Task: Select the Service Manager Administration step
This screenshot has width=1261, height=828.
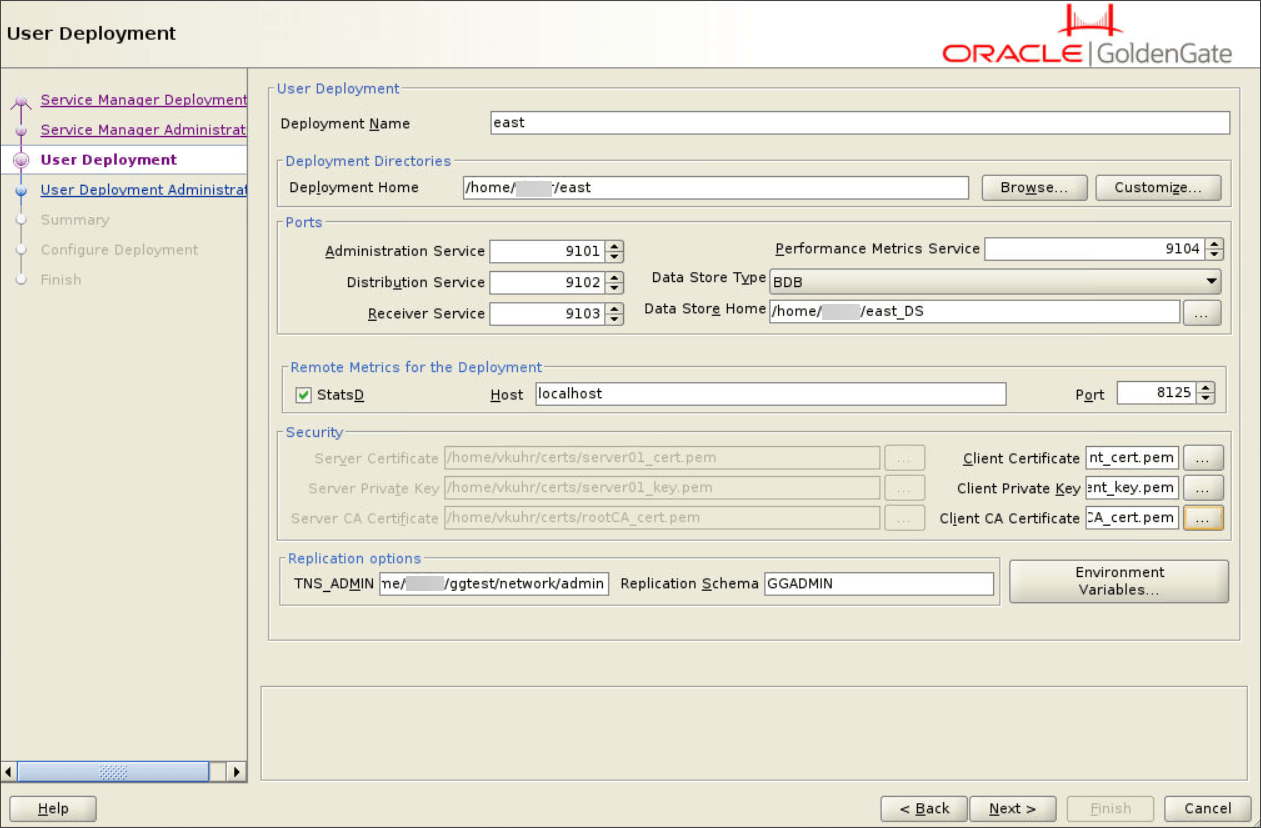Action: point(142,129)
